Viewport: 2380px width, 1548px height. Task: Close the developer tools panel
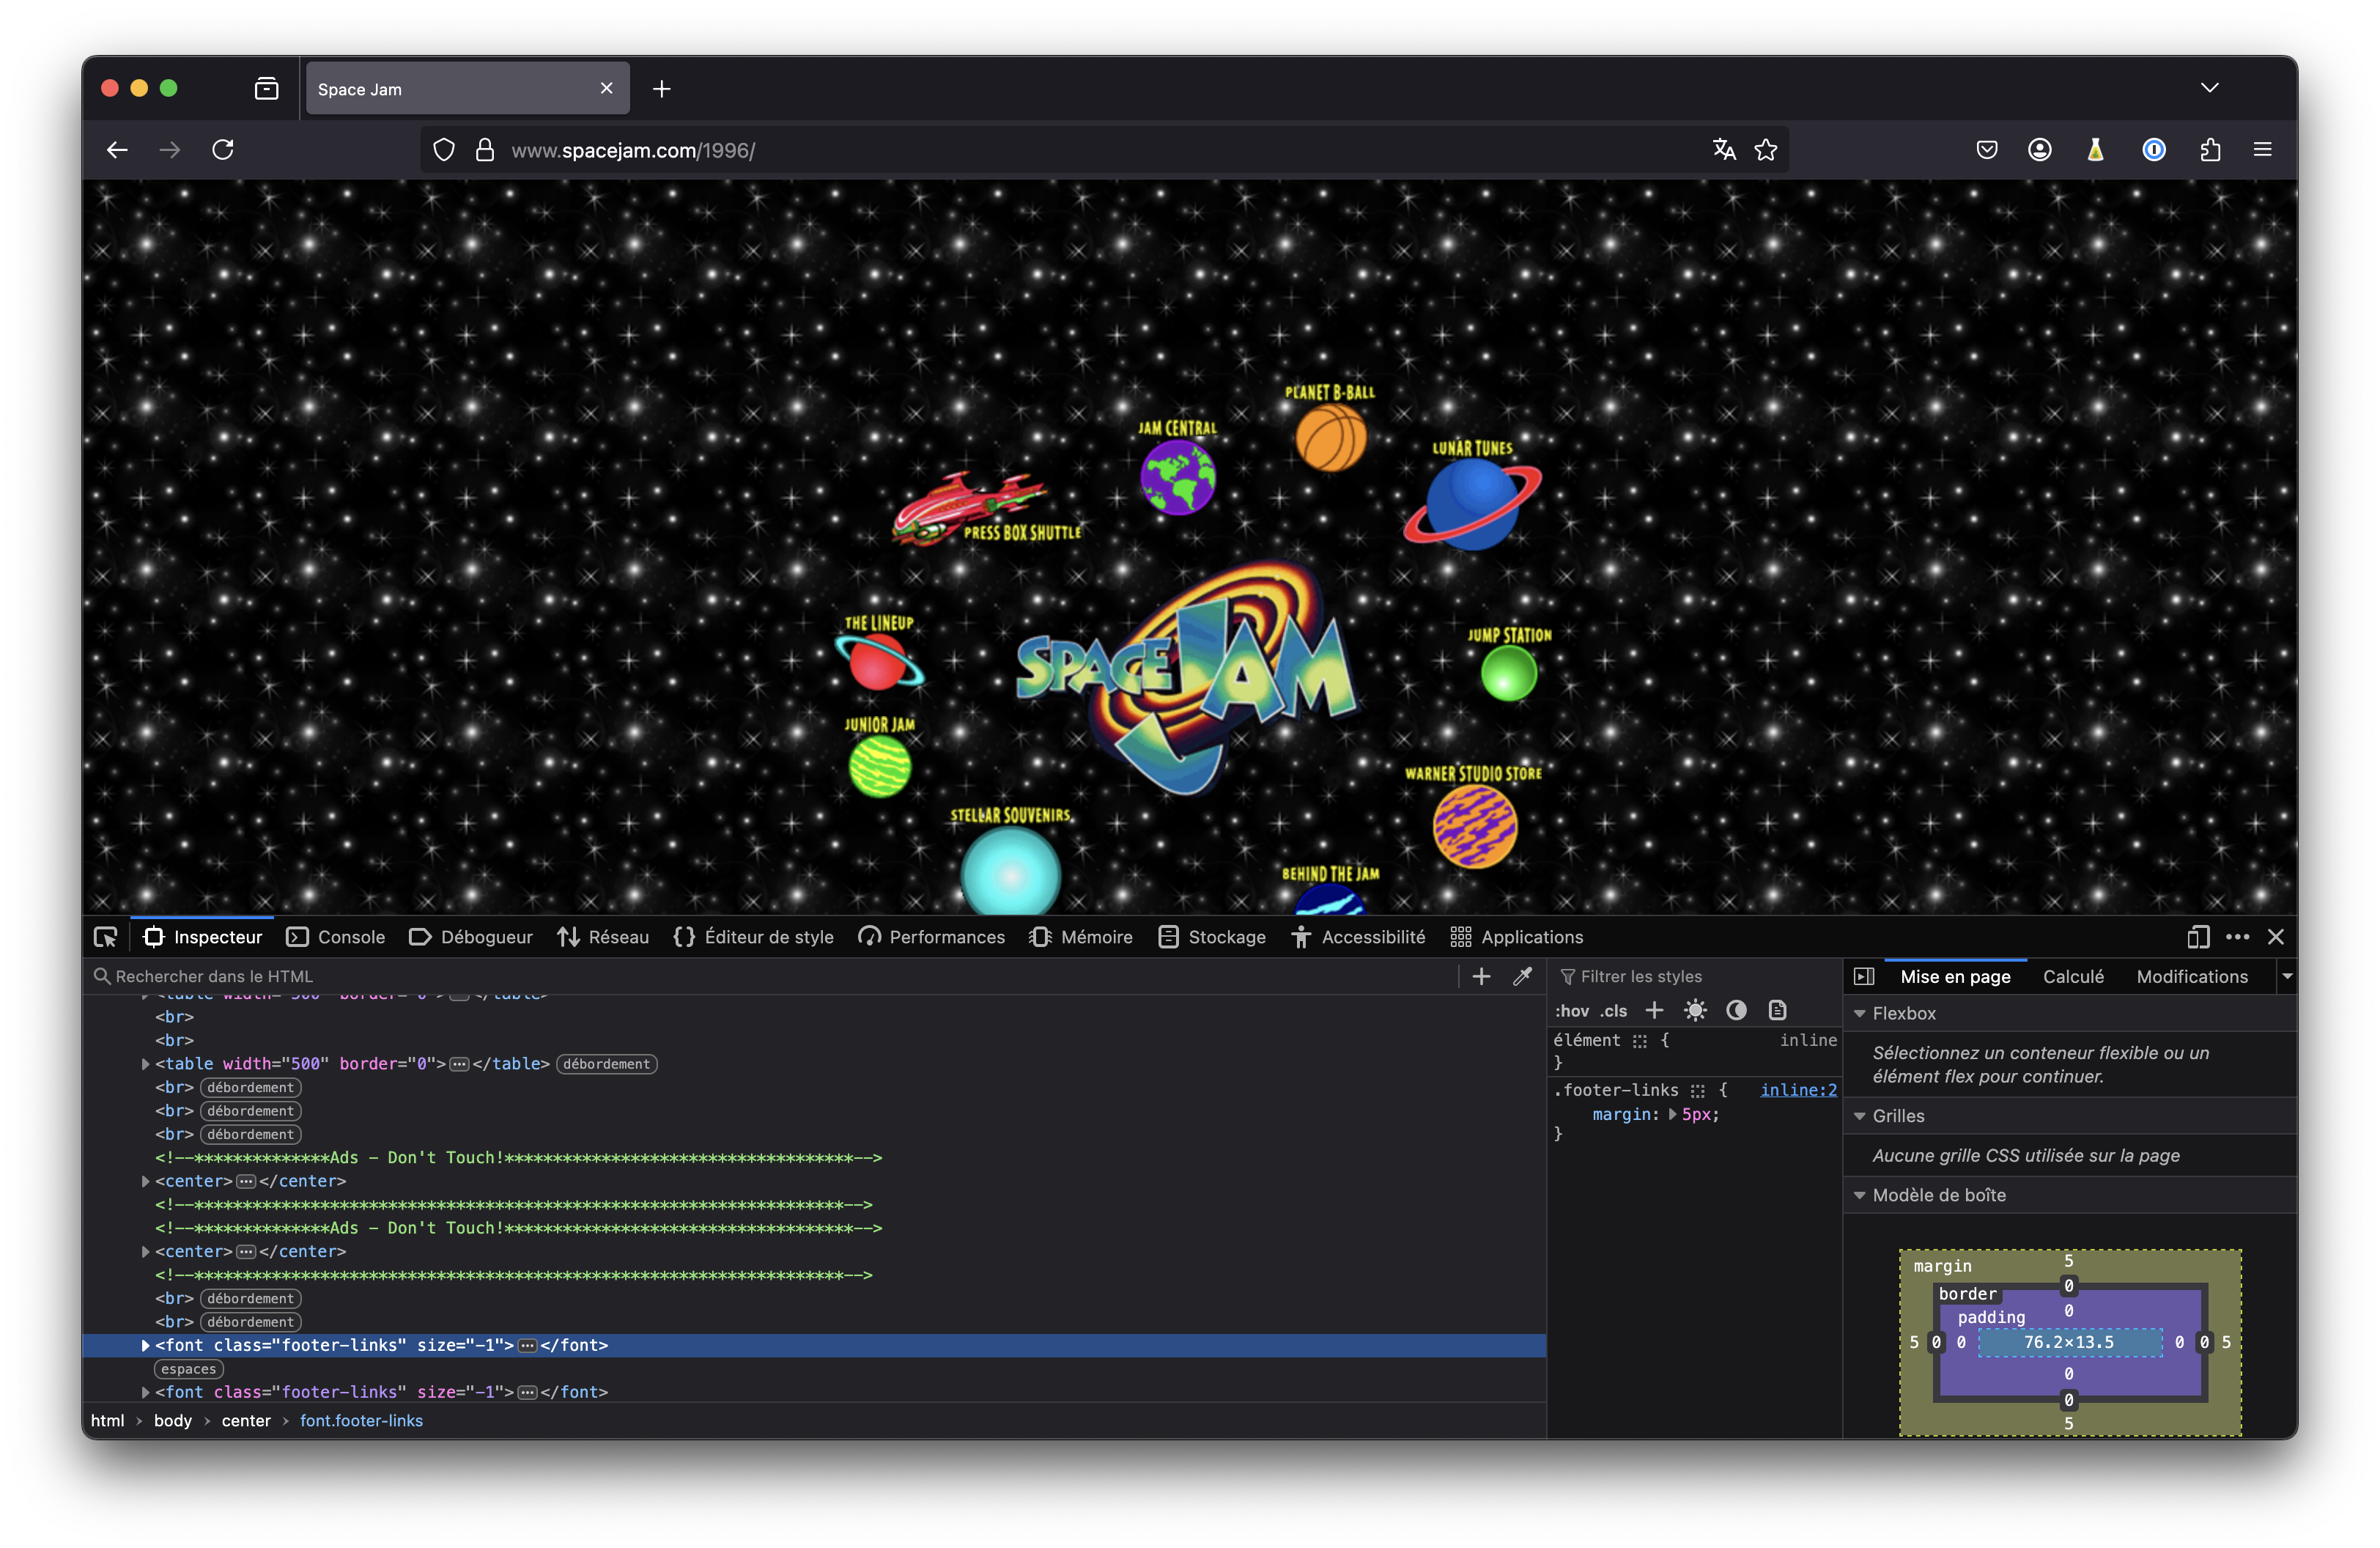2276,937
